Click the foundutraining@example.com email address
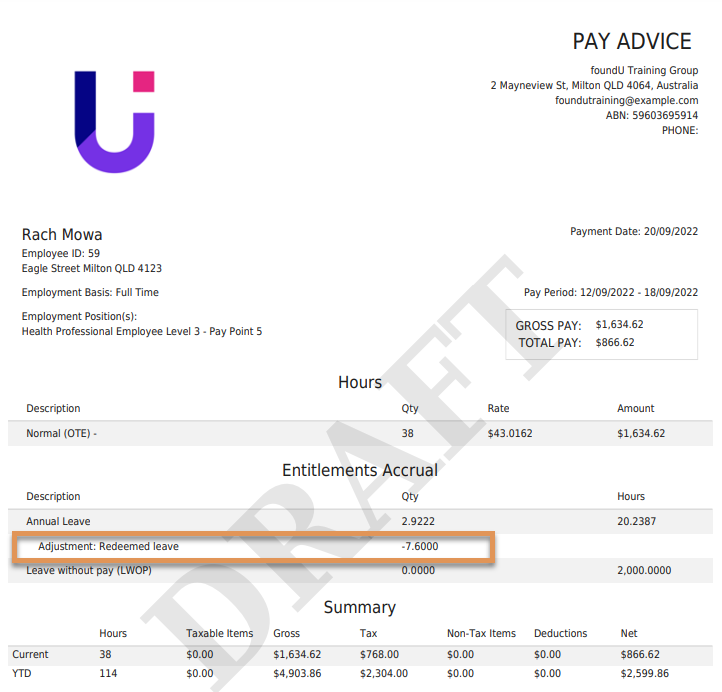Viewport: 722px width, 692px height. pos(626,101)
